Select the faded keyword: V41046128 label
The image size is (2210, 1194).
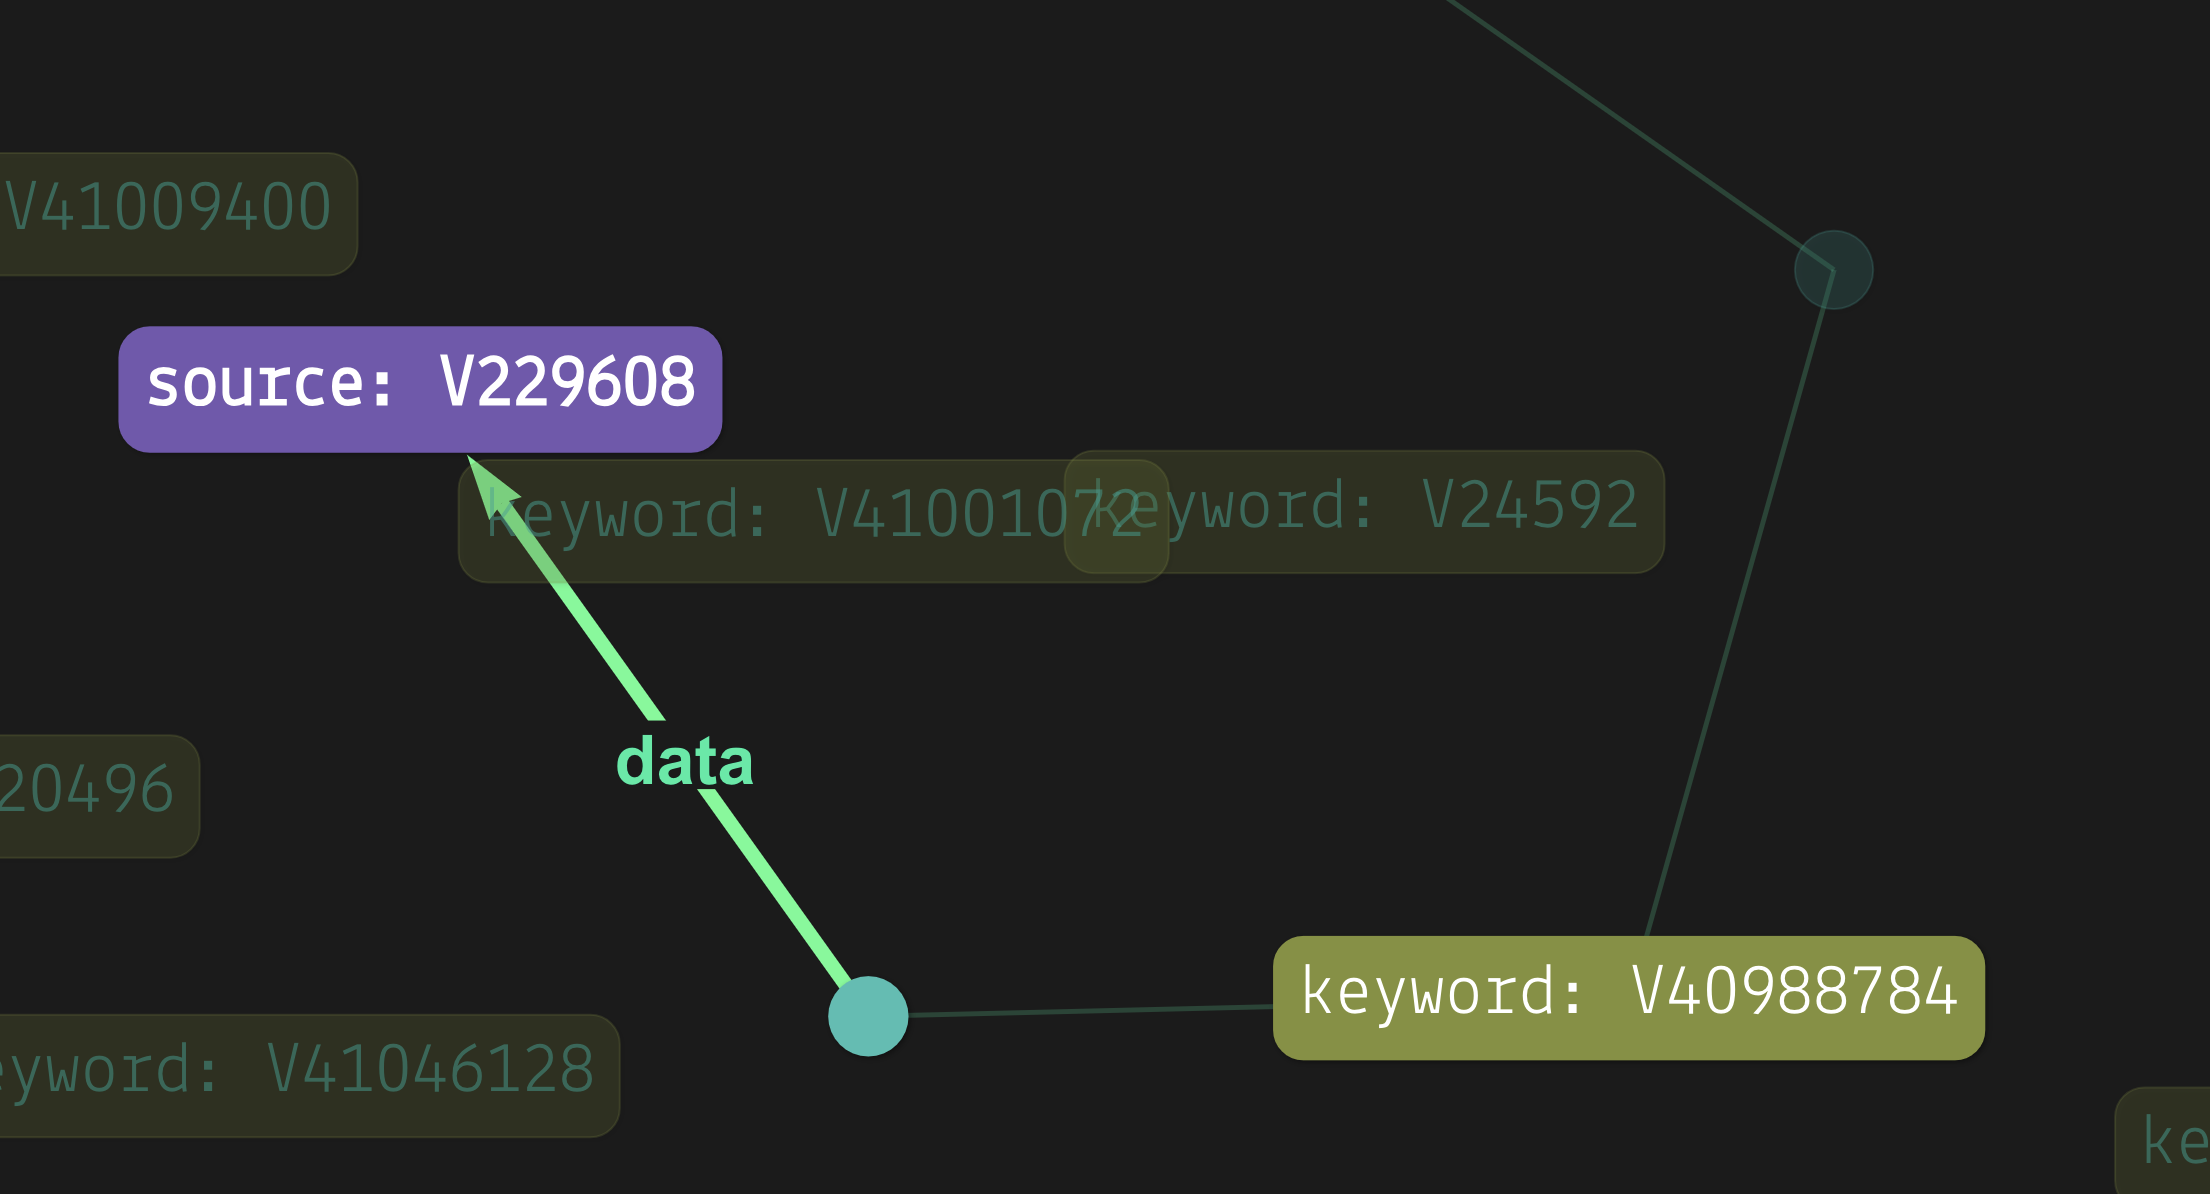click(309, 1076)
